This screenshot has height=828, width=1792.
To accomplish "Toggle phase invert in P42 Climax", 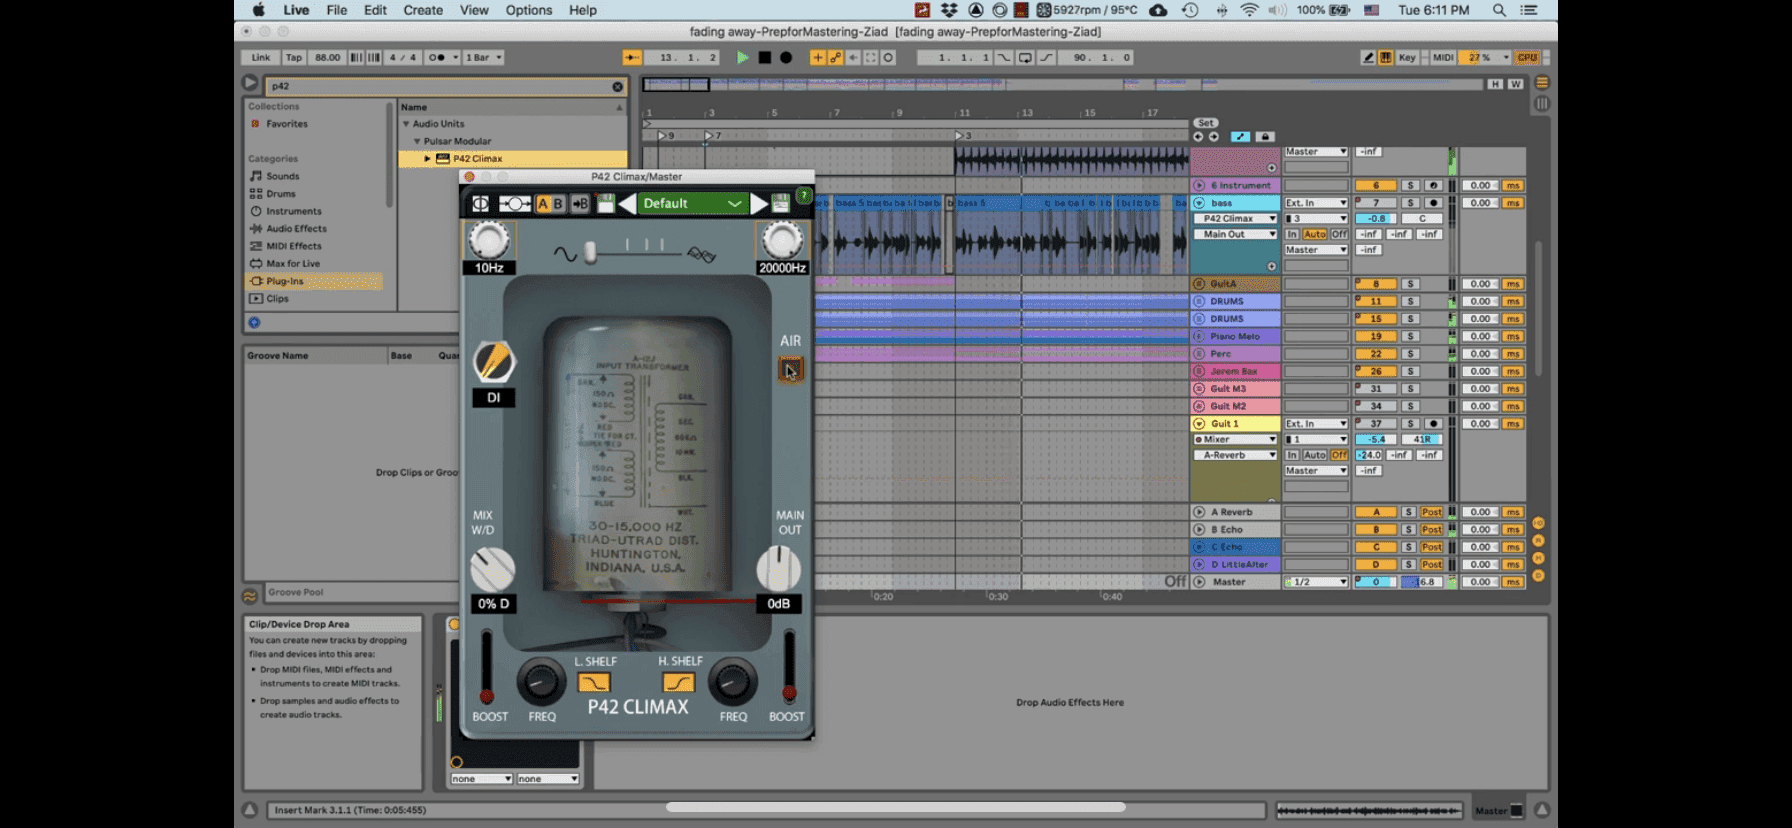I will [480, 204].
